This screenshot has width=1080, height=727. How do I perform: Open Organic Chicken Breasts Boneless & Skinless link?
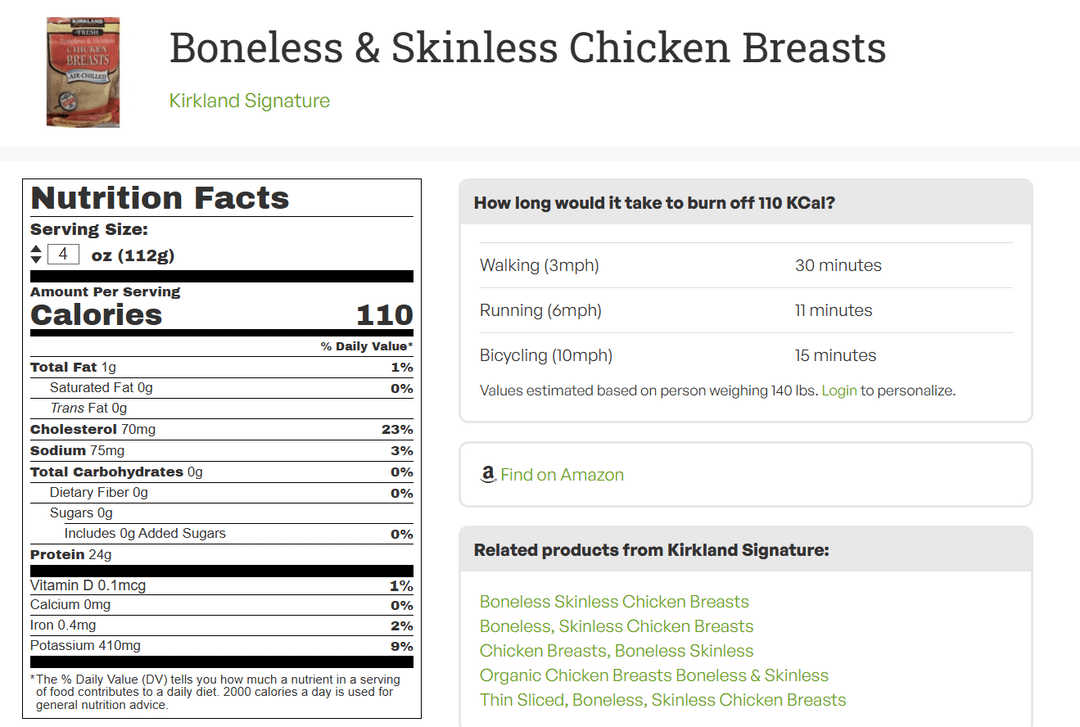(x=654, y=675)
